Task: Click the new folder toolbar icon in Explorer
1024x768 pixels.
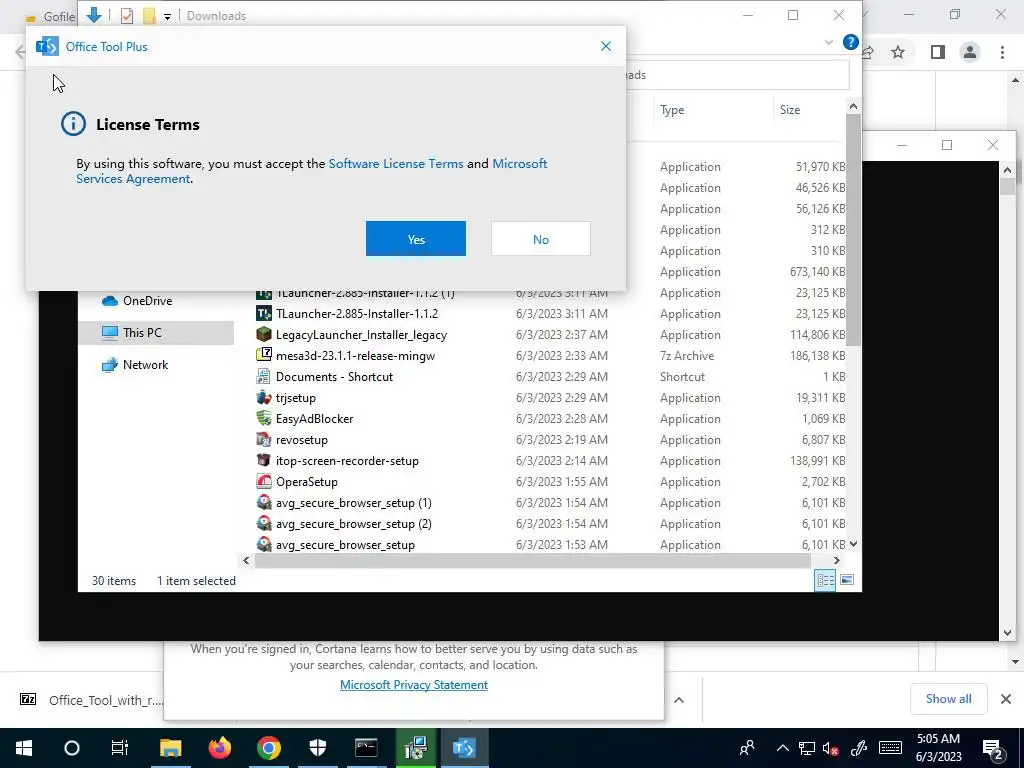Action: click(149, 16)
